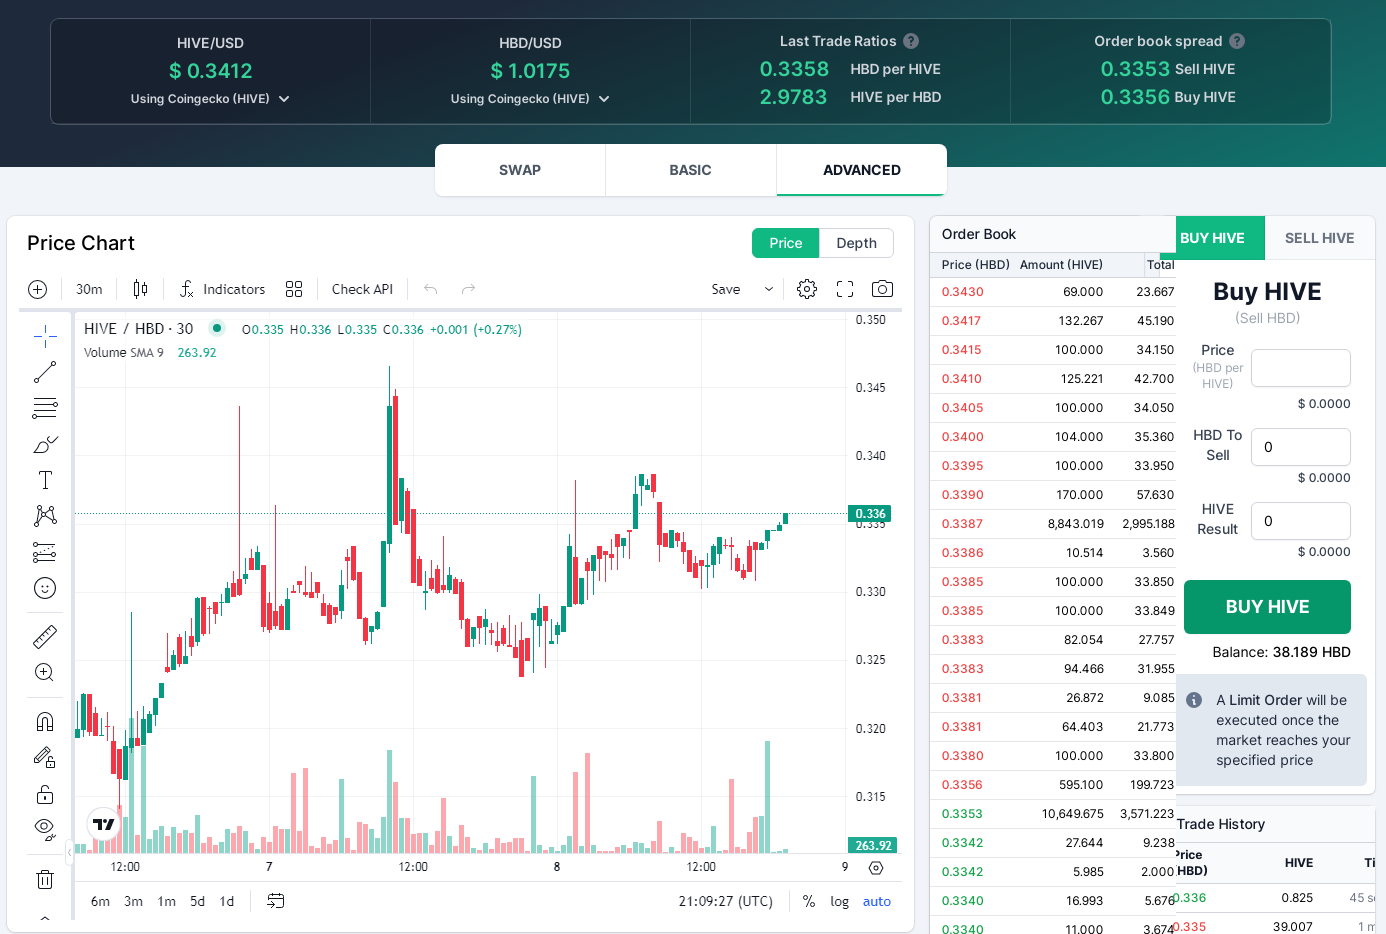Select the BUY HIVE tab
The width and height of the screenshot is (1386, 934).
(1213, 238)
